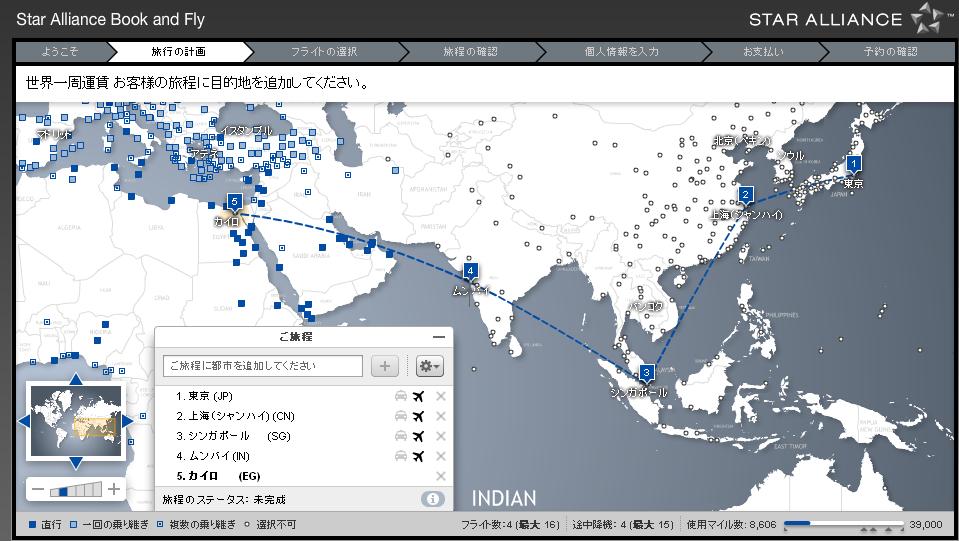
Task: Pan the map right with arrow
Action: coord(128,421)
